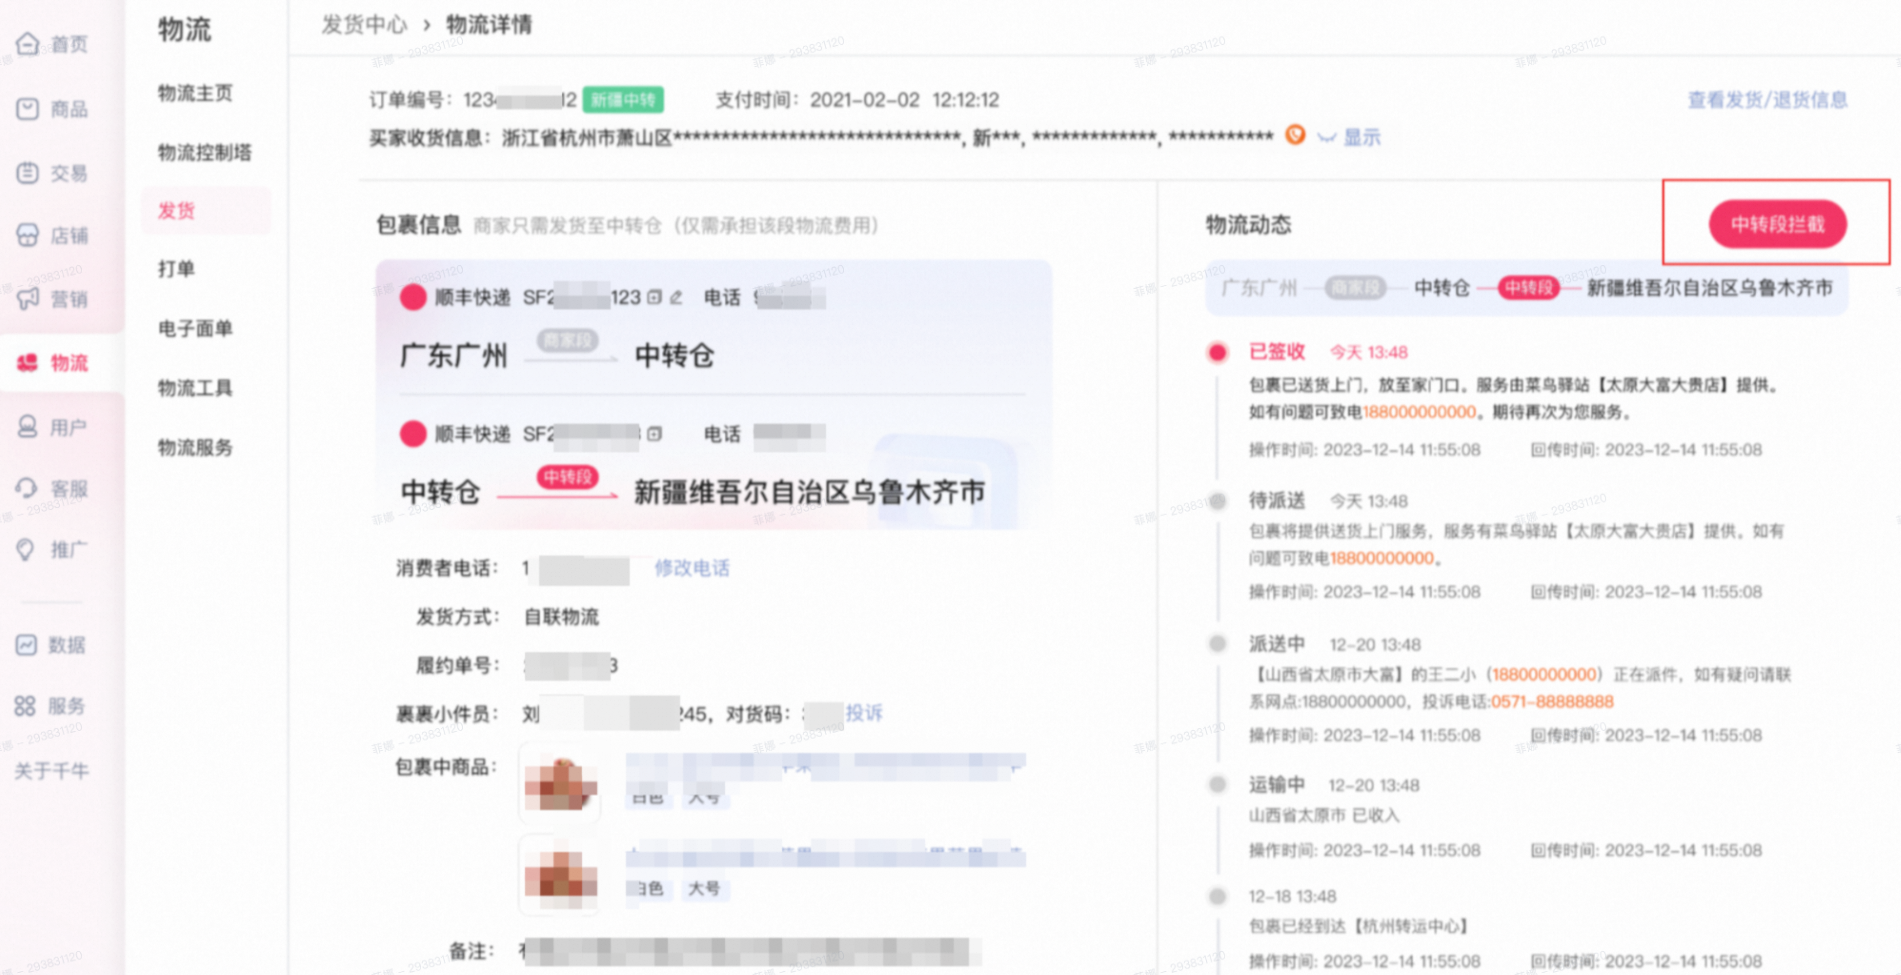The width and height of the screenshot is (1901, 975).
Task: Open 打单 menu item
Action: coord(176,268)
